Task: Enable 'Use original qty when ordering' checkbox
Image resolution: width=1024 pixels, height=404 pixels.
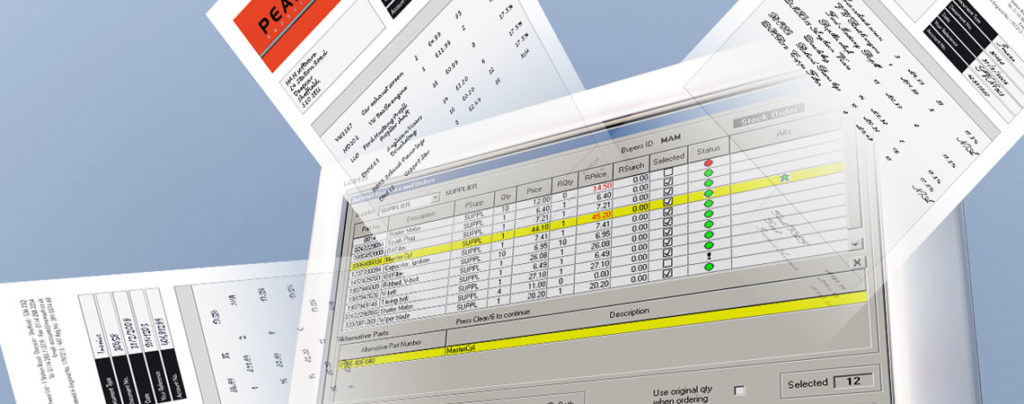Action: (739, 390)
